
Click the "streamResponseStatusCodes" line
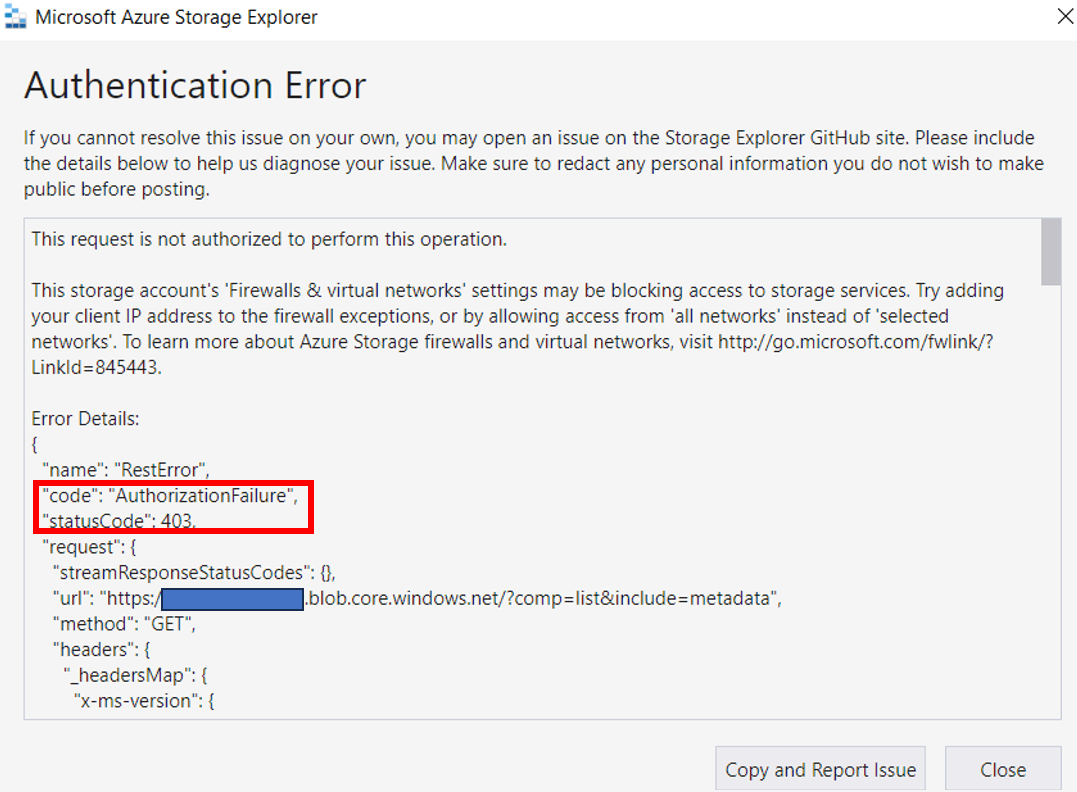(x=194, y=572)
